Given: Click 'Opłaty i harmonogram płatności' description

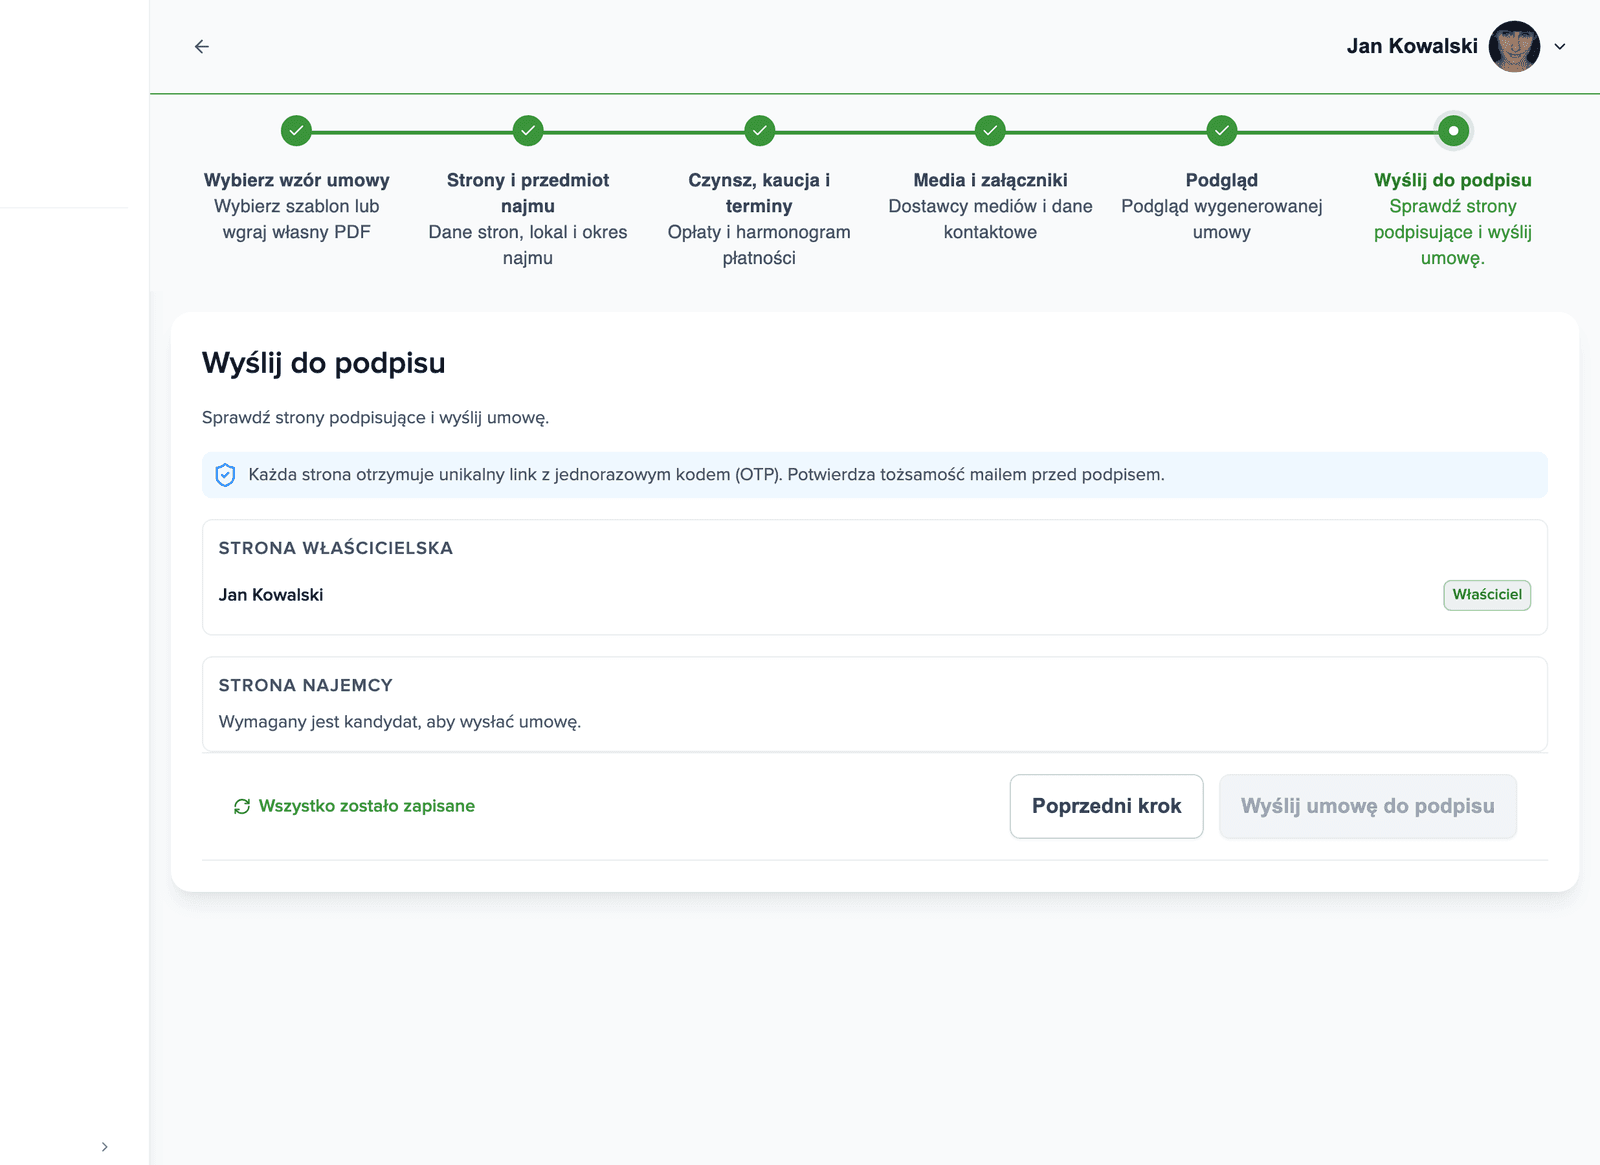Looking at the screenshot, I should 759,245.
